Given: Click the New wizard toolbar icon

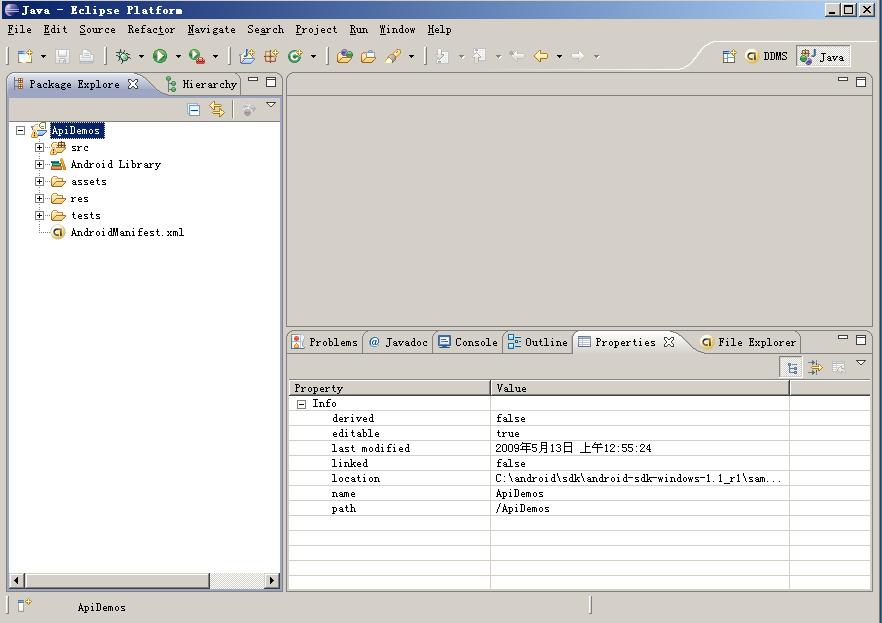Looking at the screenshot, I should coord(25,56).
